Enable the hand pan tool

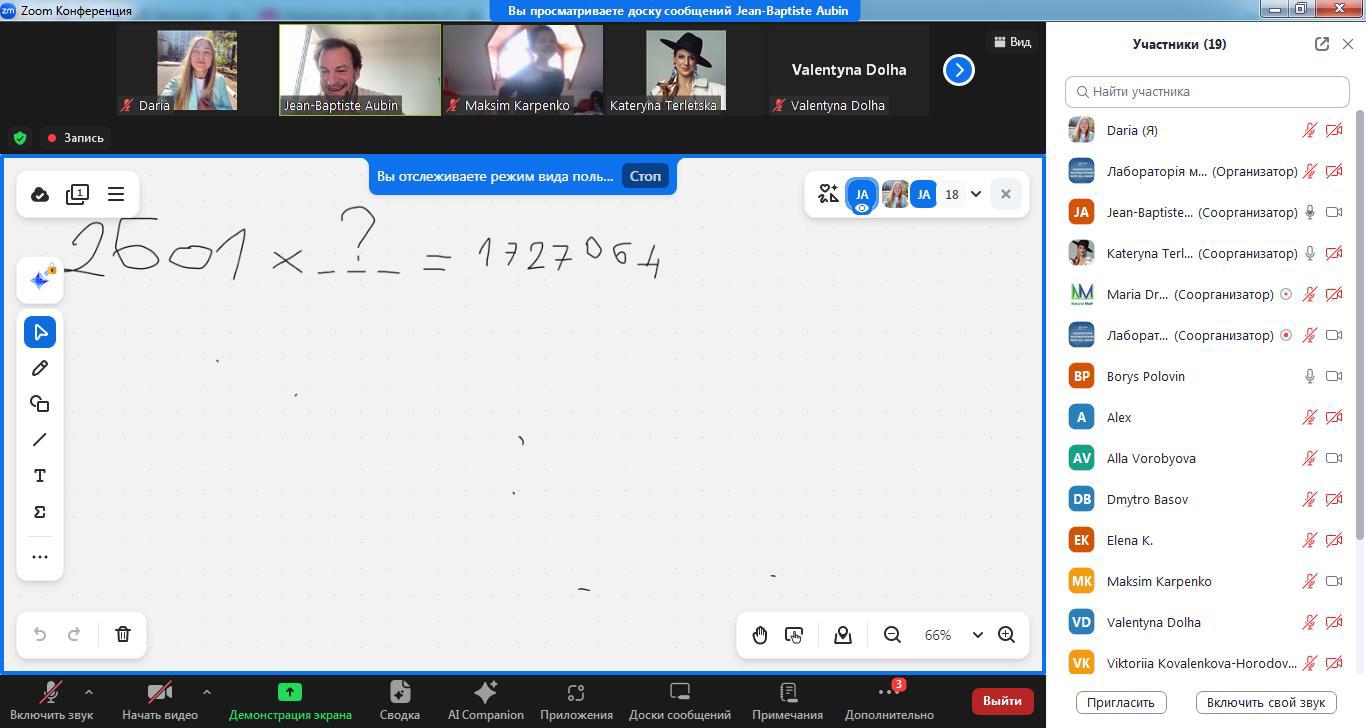760,635
